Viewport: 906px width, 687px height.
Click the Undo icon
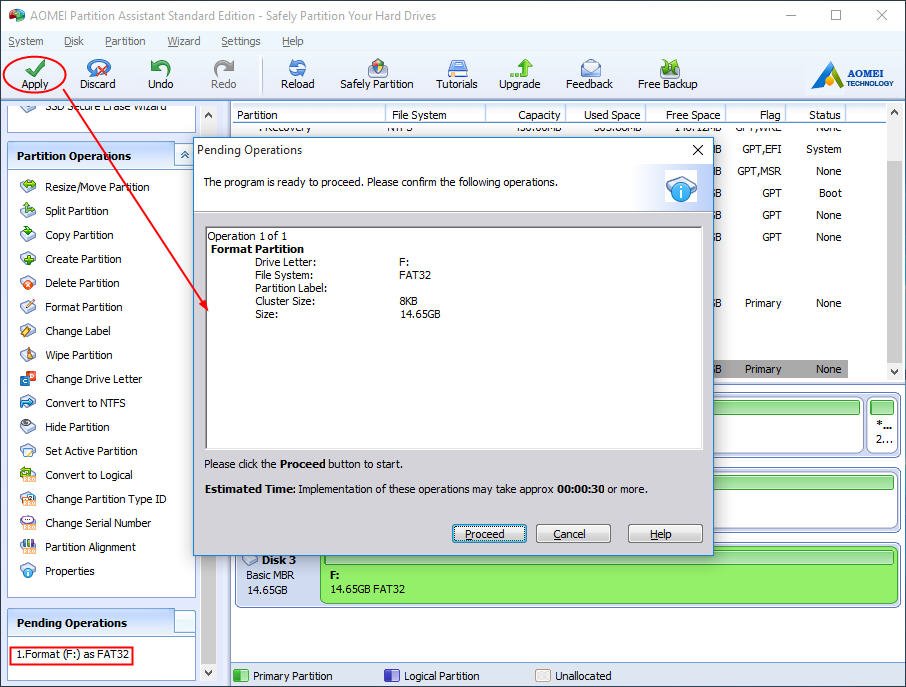pos(160,73)
